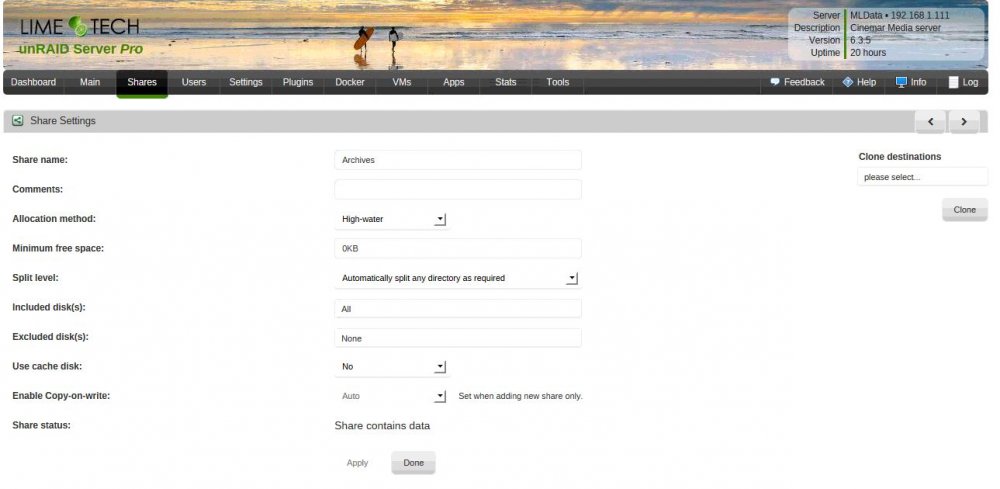Click the 'unRAID Server Pro' title text
The image size is (1000, 489).
[x=80, y=50]
